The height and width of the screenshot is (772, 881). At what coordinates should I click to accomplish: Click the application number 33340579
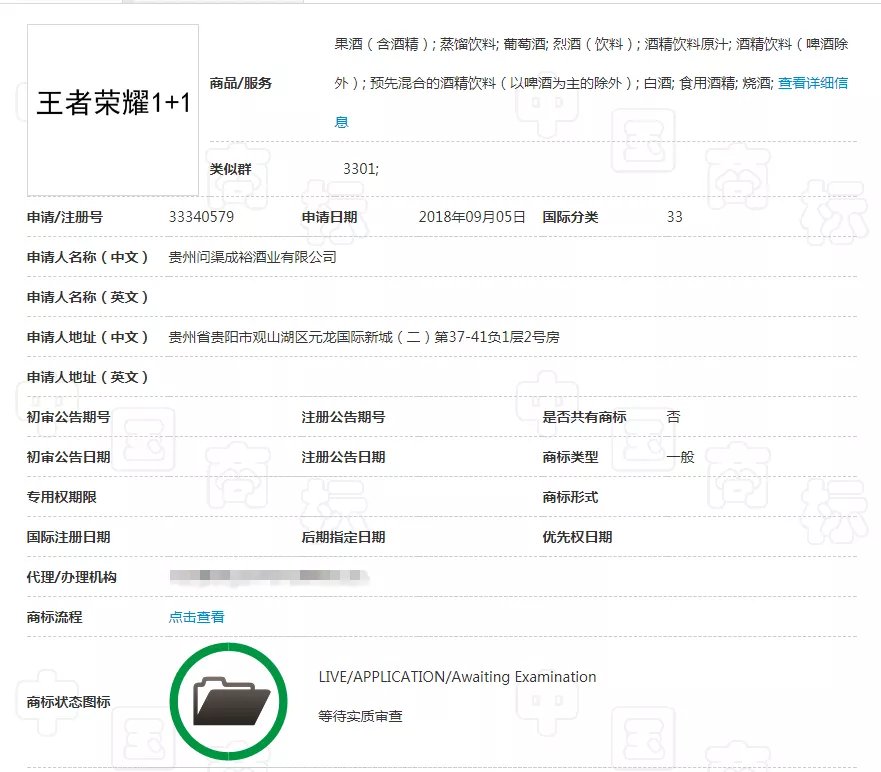point(201,217)
